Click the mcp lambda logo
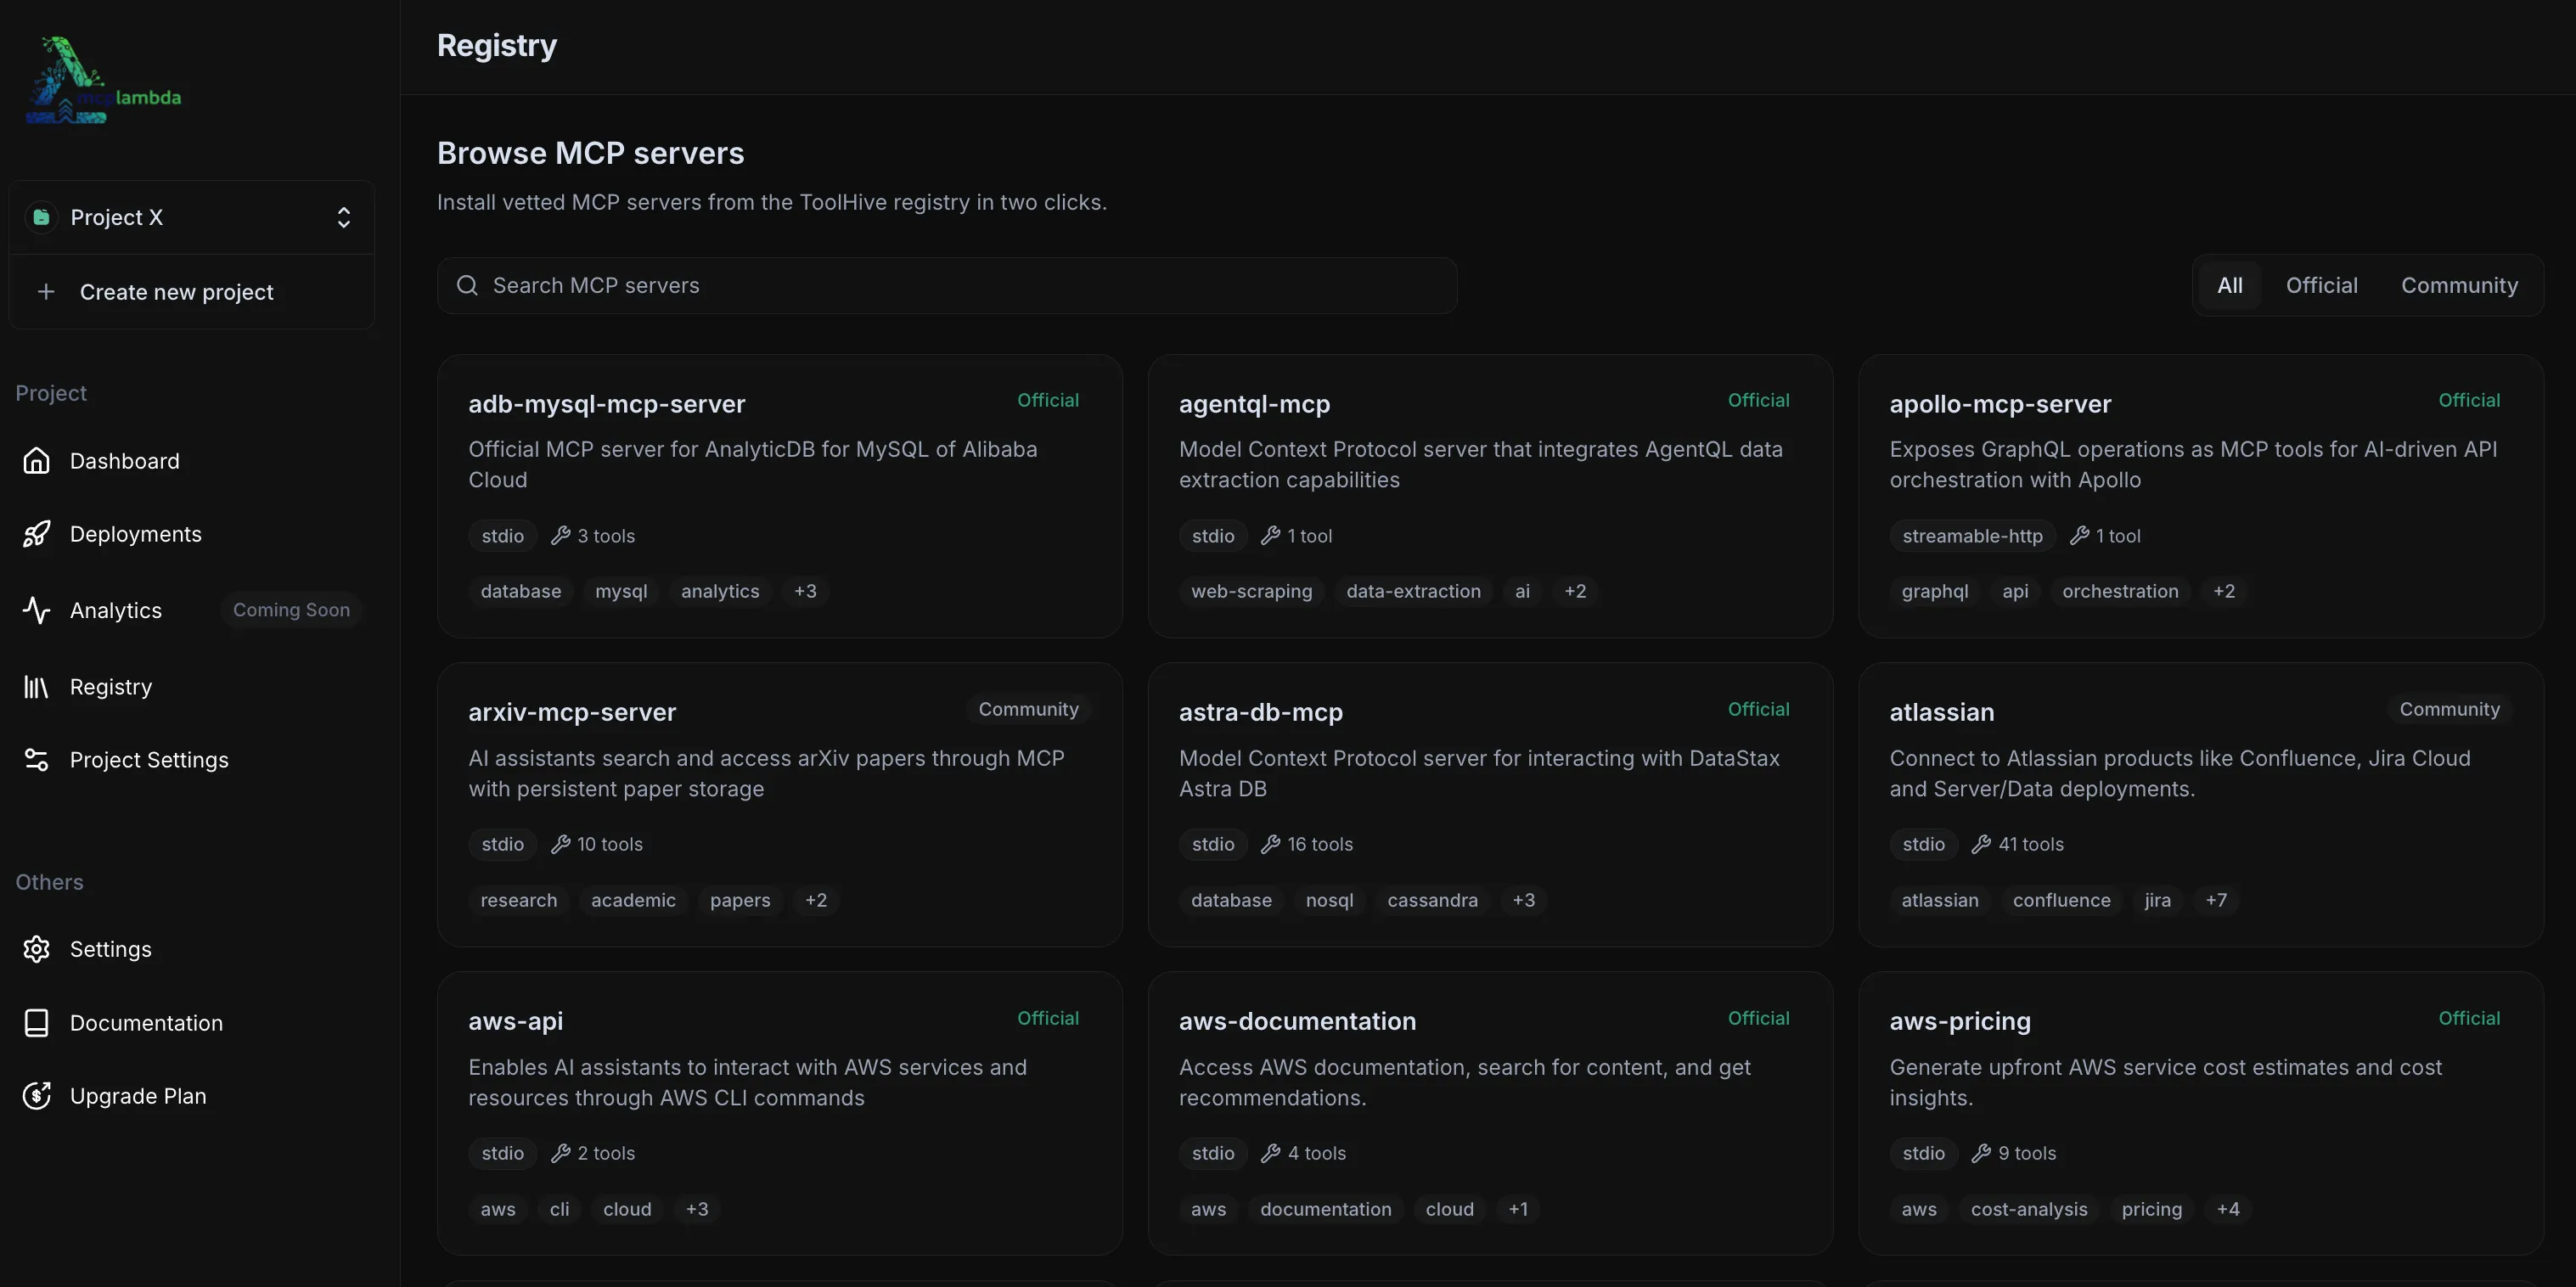This screenshot has width=2576, height=1287. [x=104, y=81]
